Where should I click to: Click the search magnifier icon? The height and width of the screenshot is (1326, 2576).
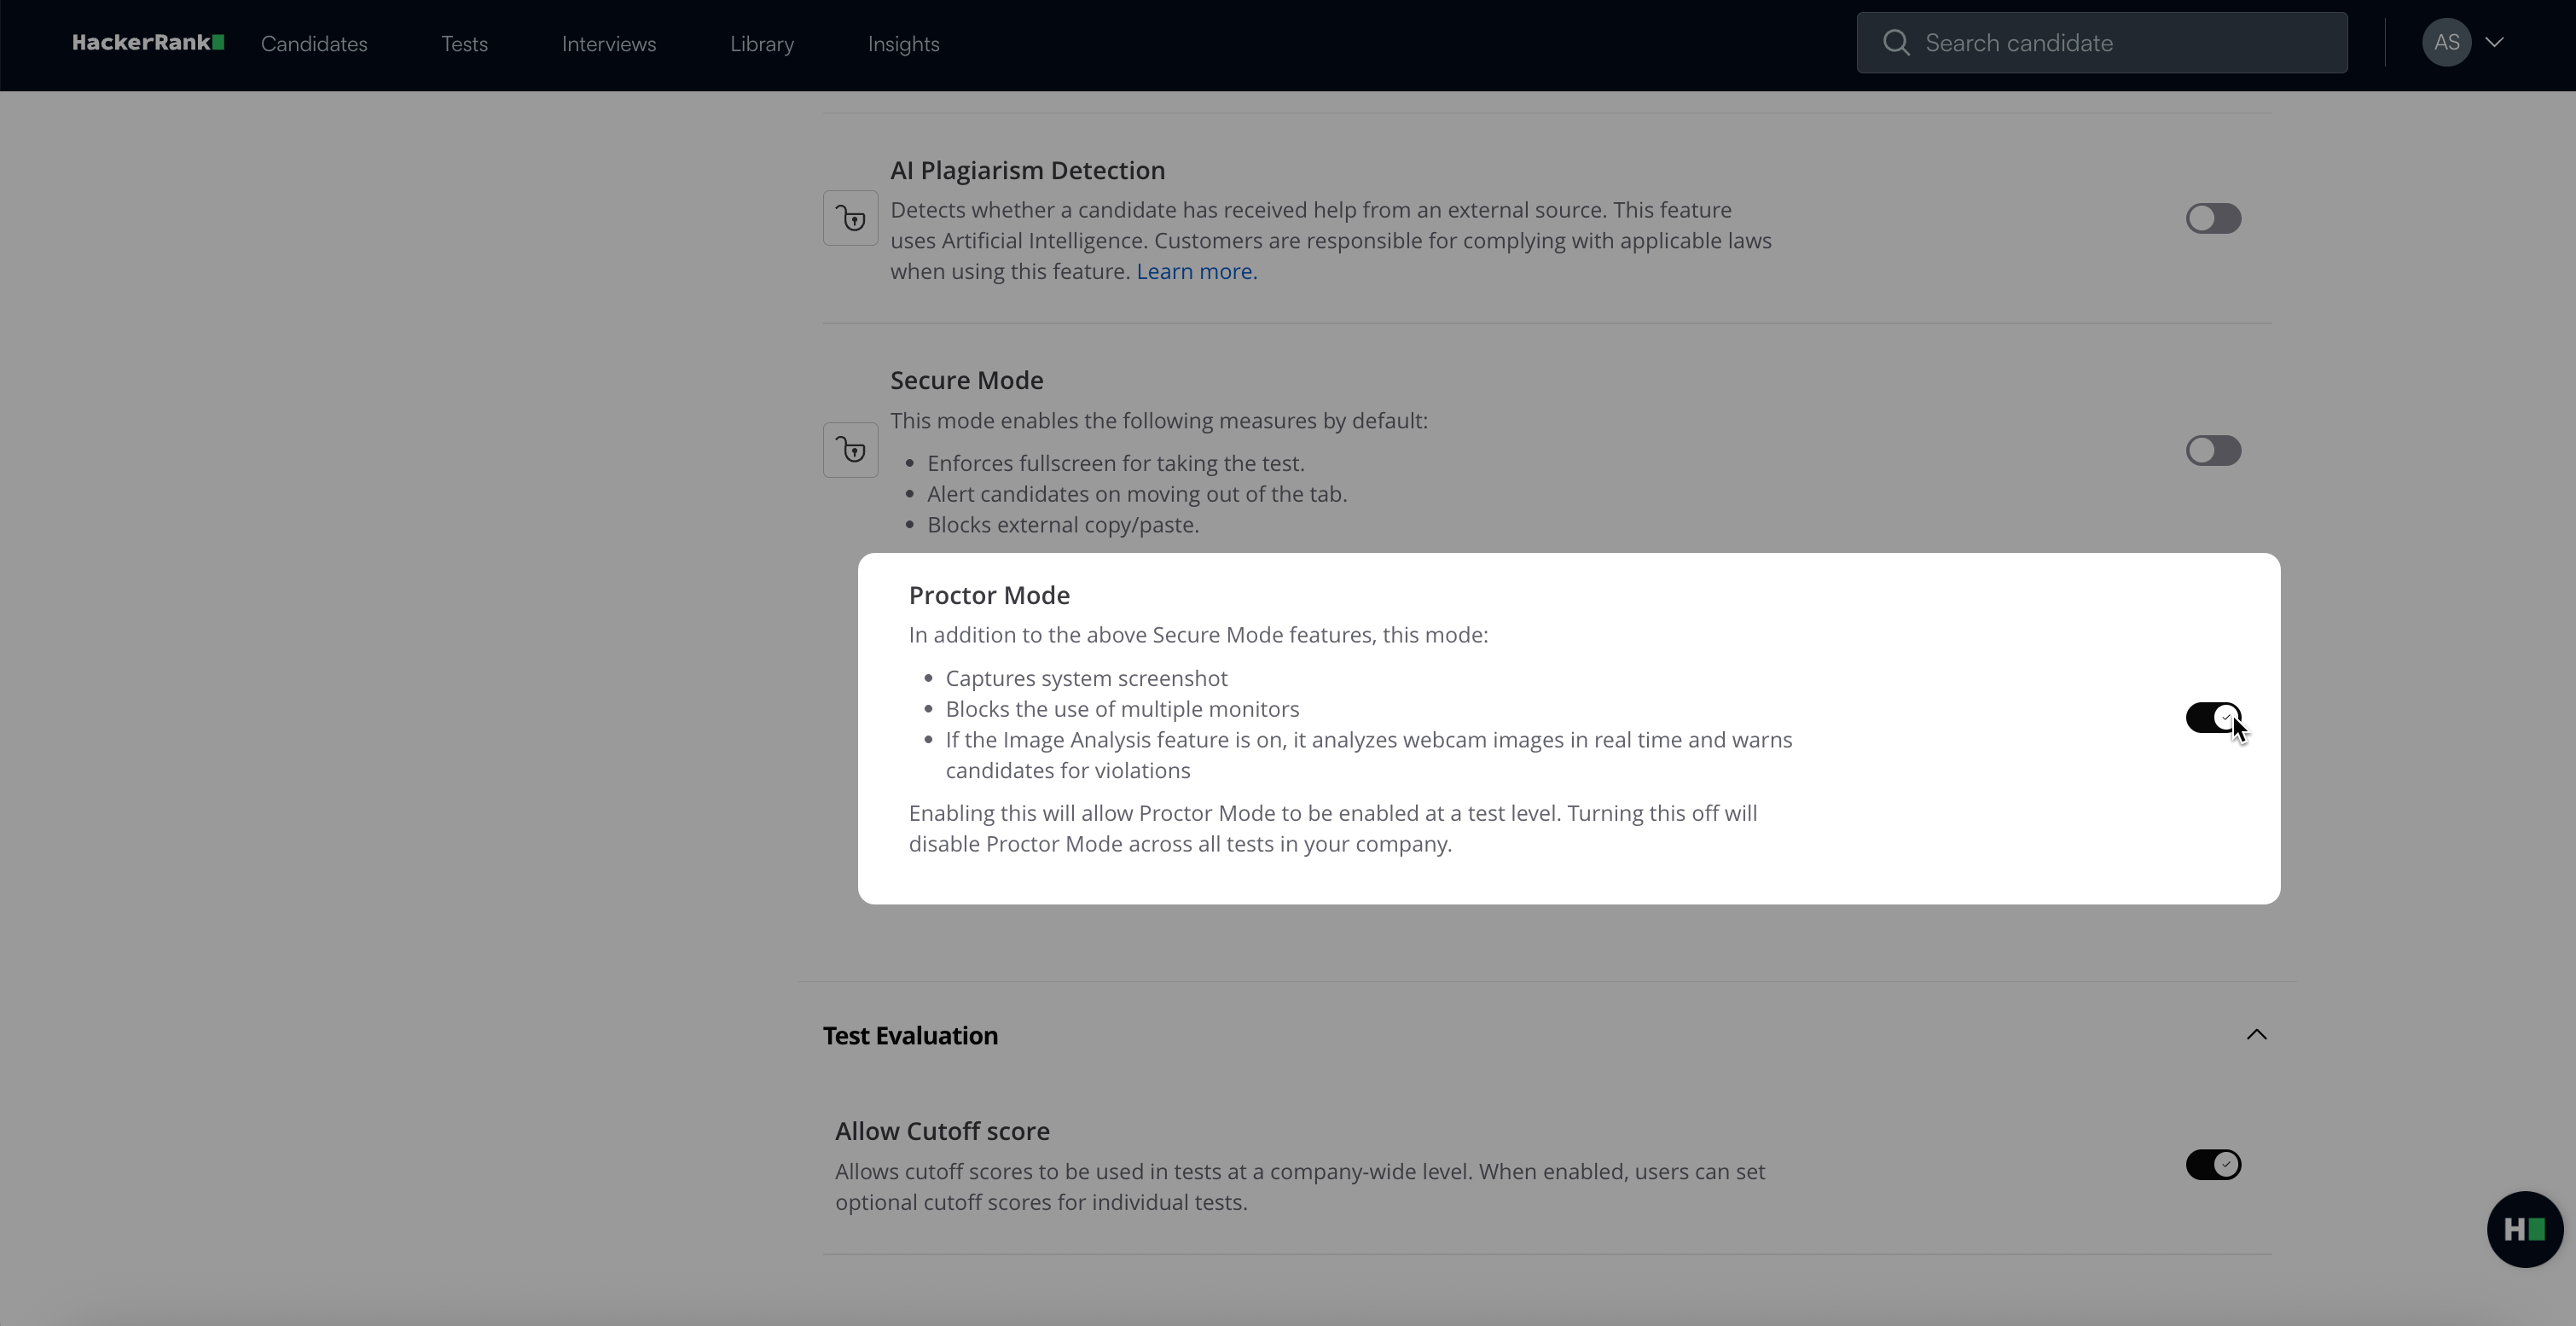click(1897, 42)
